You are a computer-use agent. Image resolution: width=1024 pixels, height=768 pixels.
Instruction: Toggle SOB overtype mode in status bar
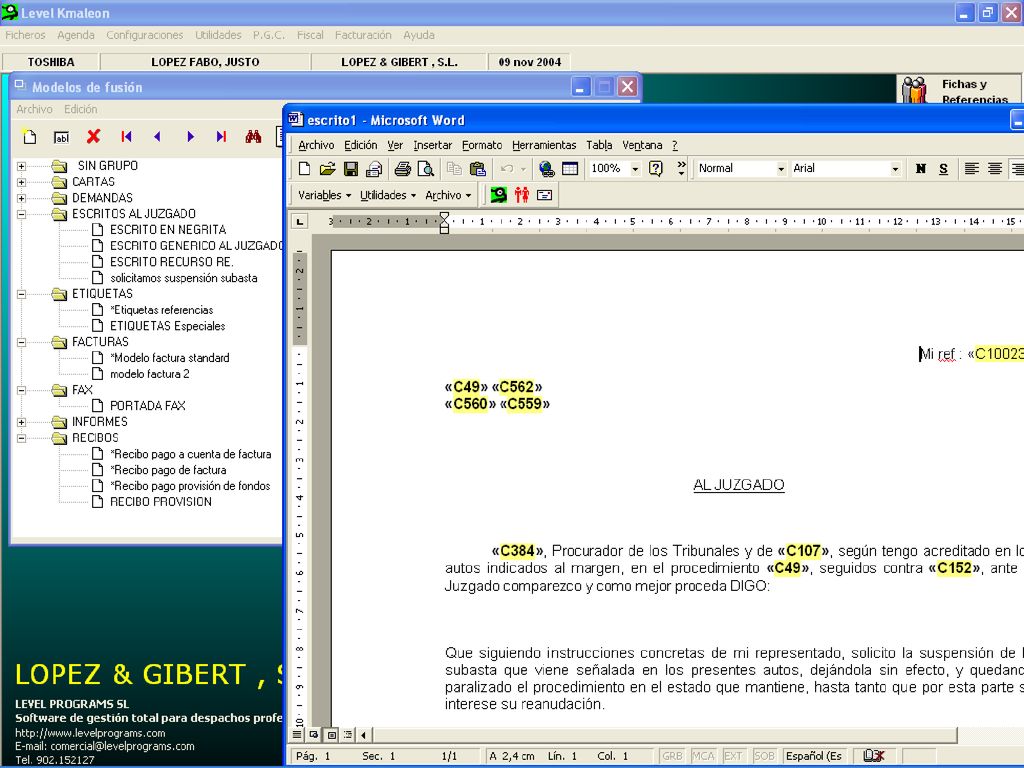(763, 756)
